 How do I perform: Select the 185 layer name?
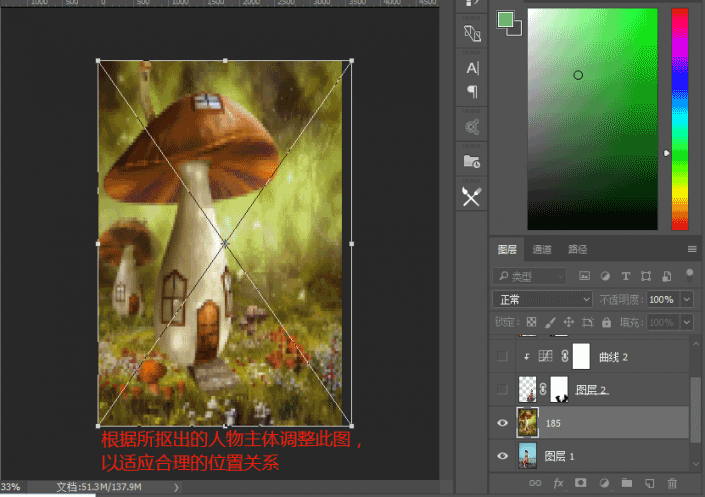click(x=553, y=423)
